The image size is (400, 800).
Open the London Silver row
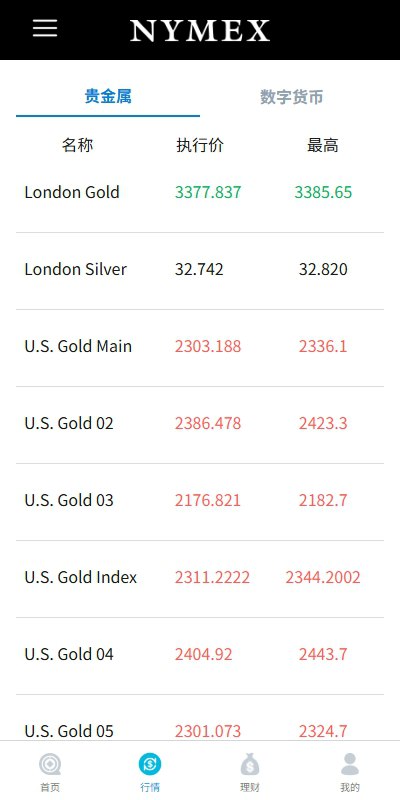(x=200, y=270)
